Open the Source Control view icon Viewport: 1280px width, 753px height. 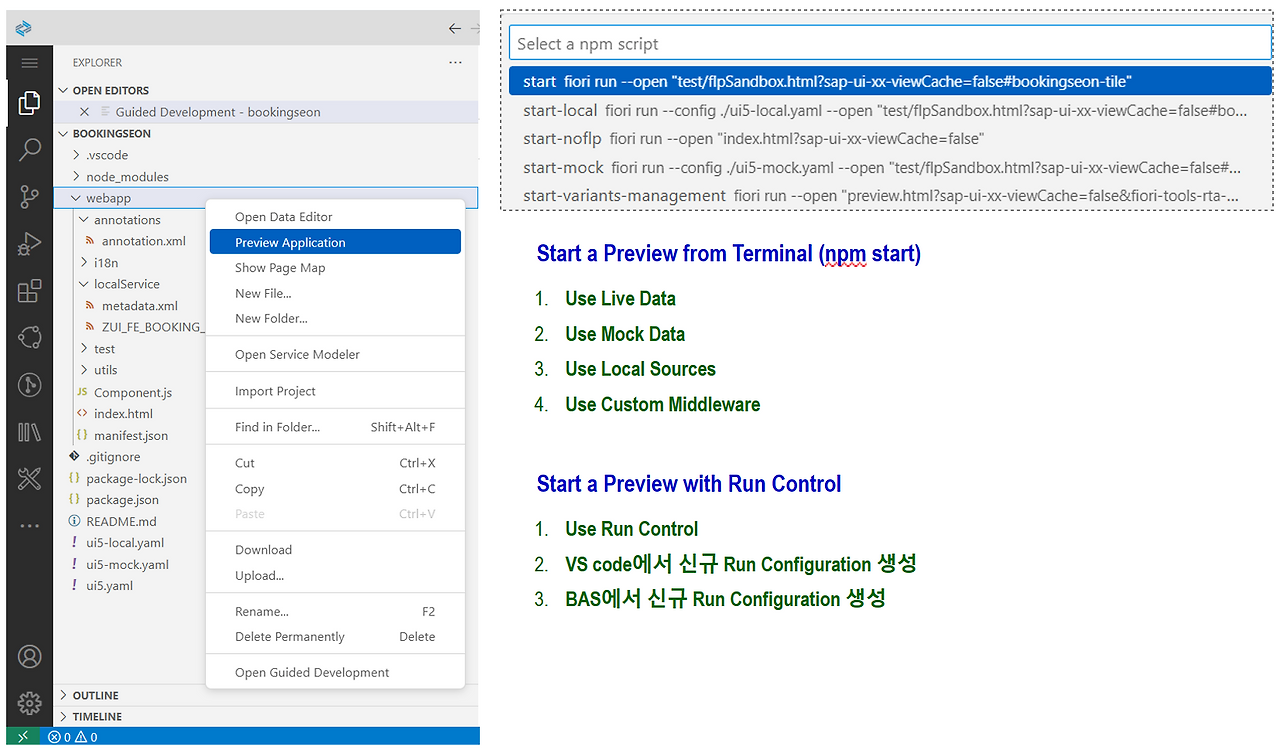click(x=29, y=197)
